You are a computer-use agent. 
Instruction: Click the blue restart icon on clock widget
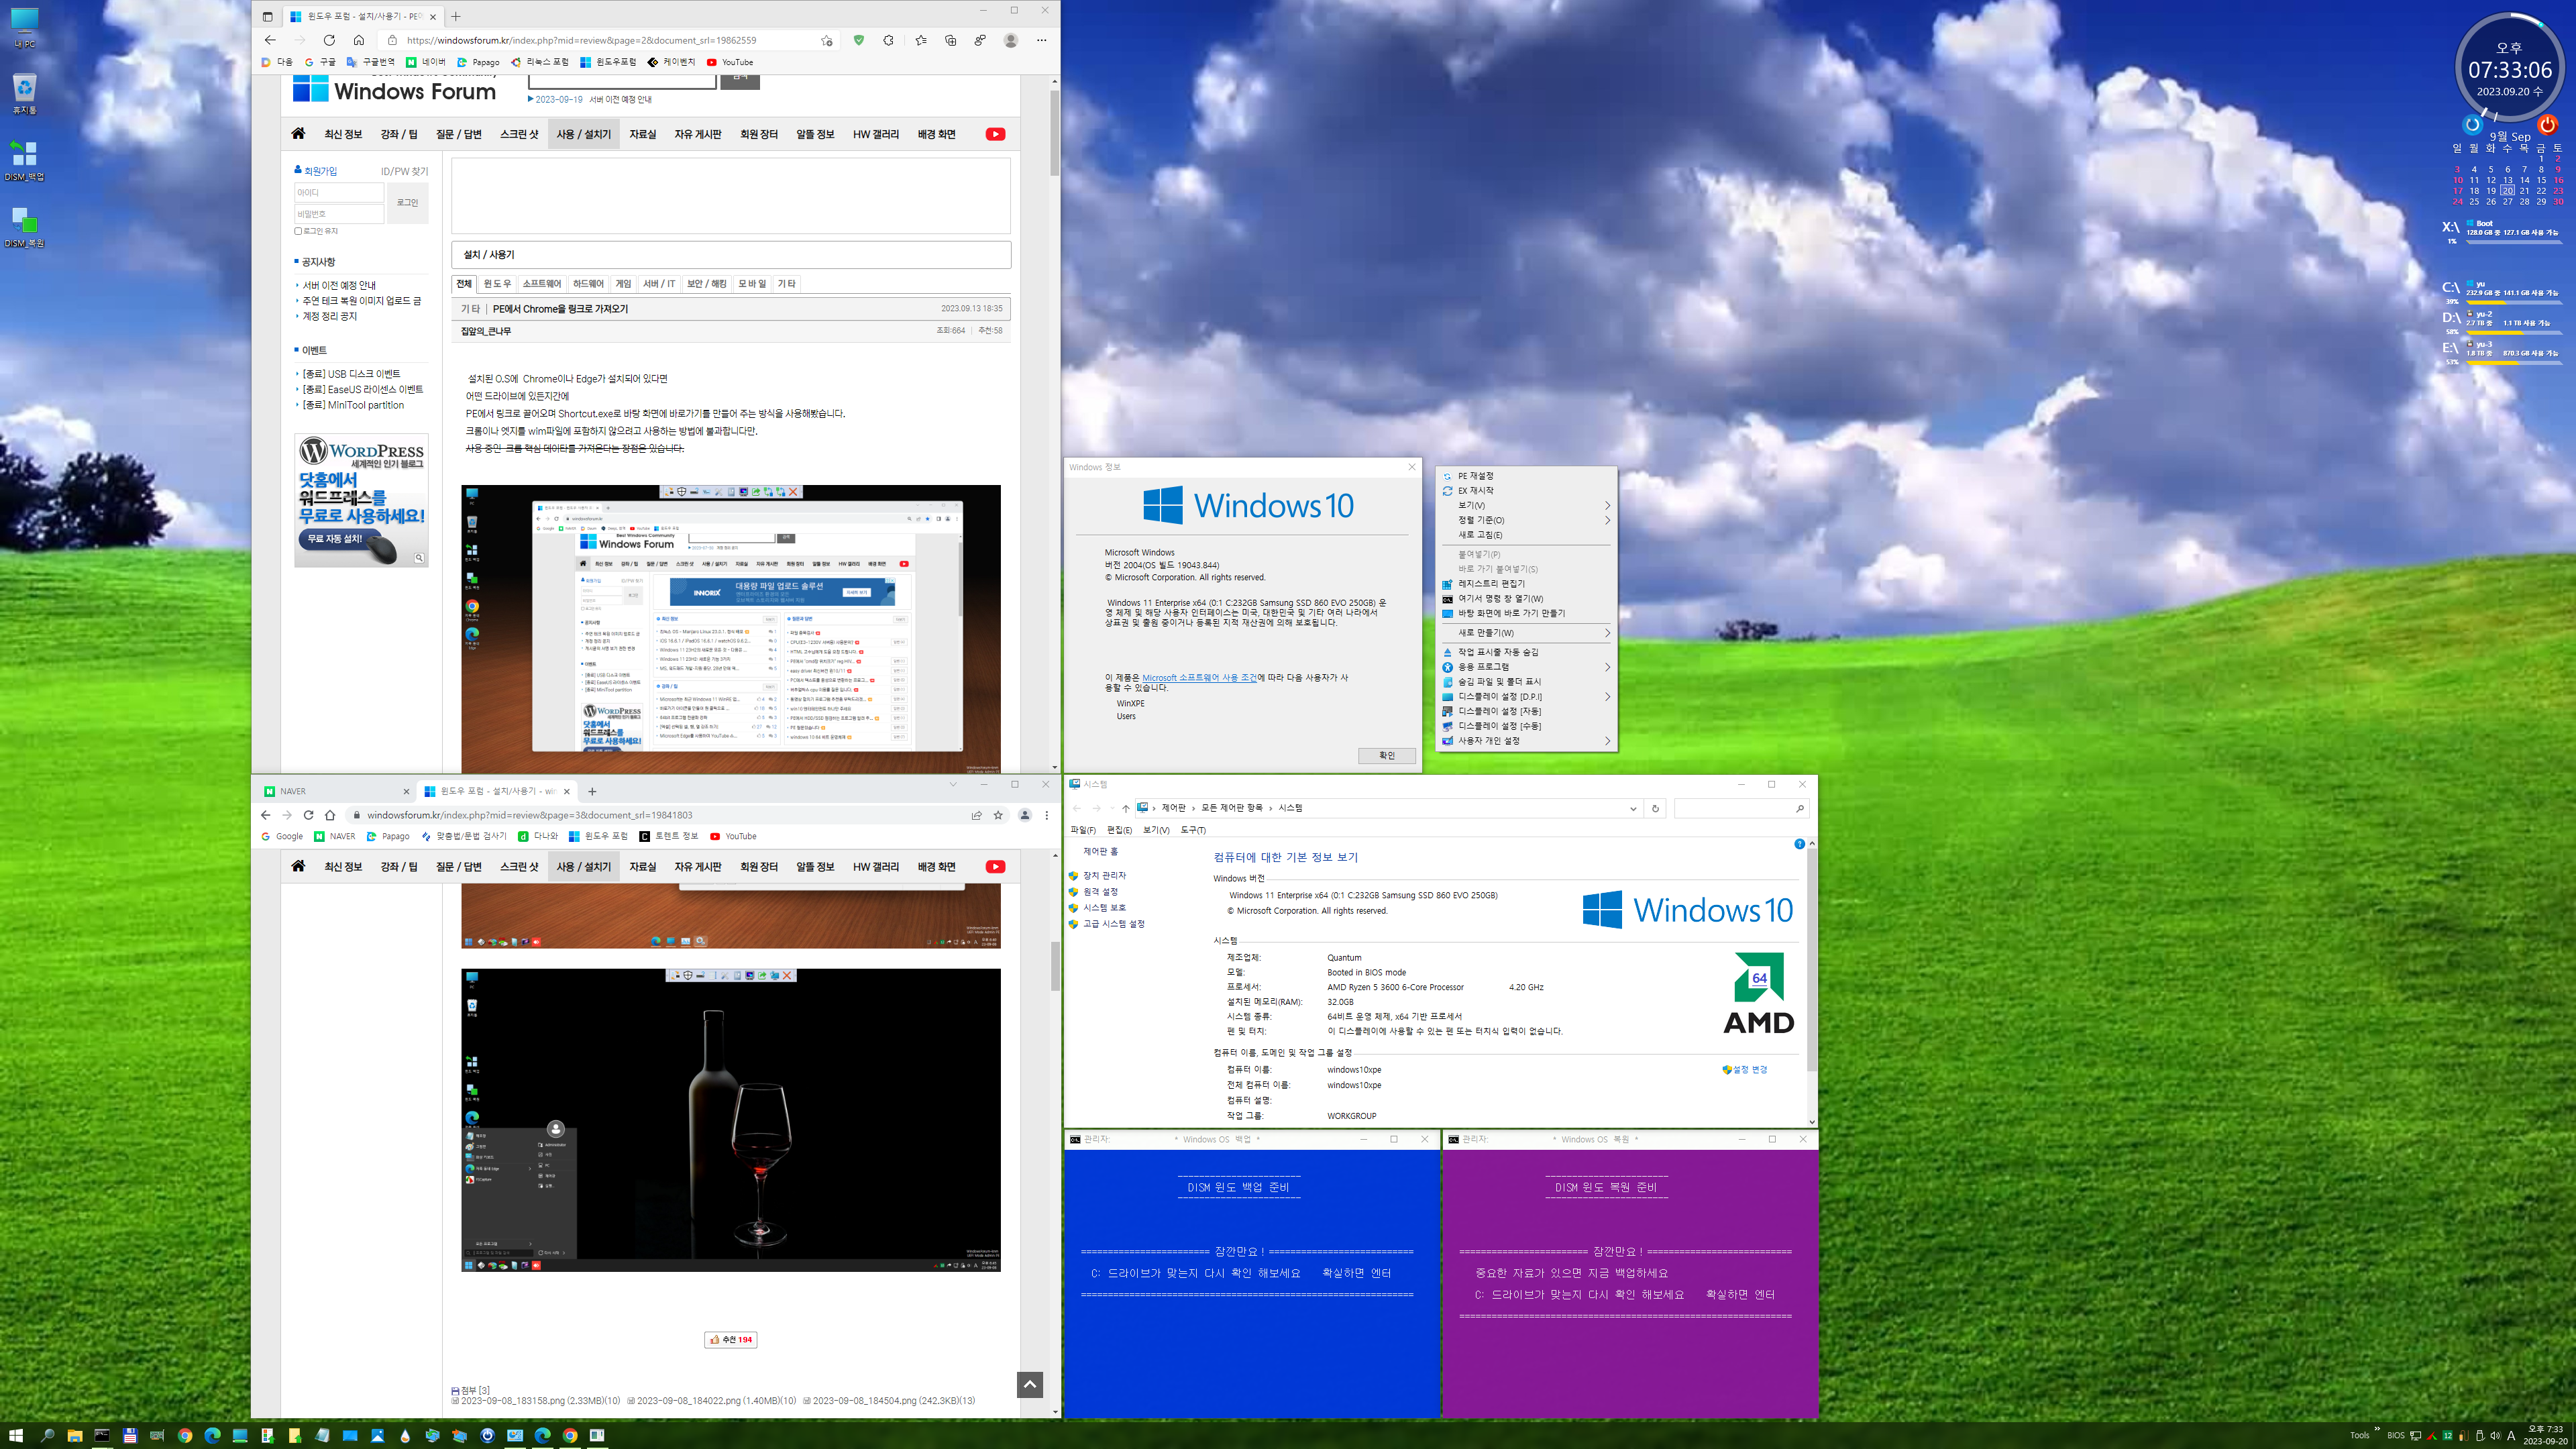click(2472, 125)
